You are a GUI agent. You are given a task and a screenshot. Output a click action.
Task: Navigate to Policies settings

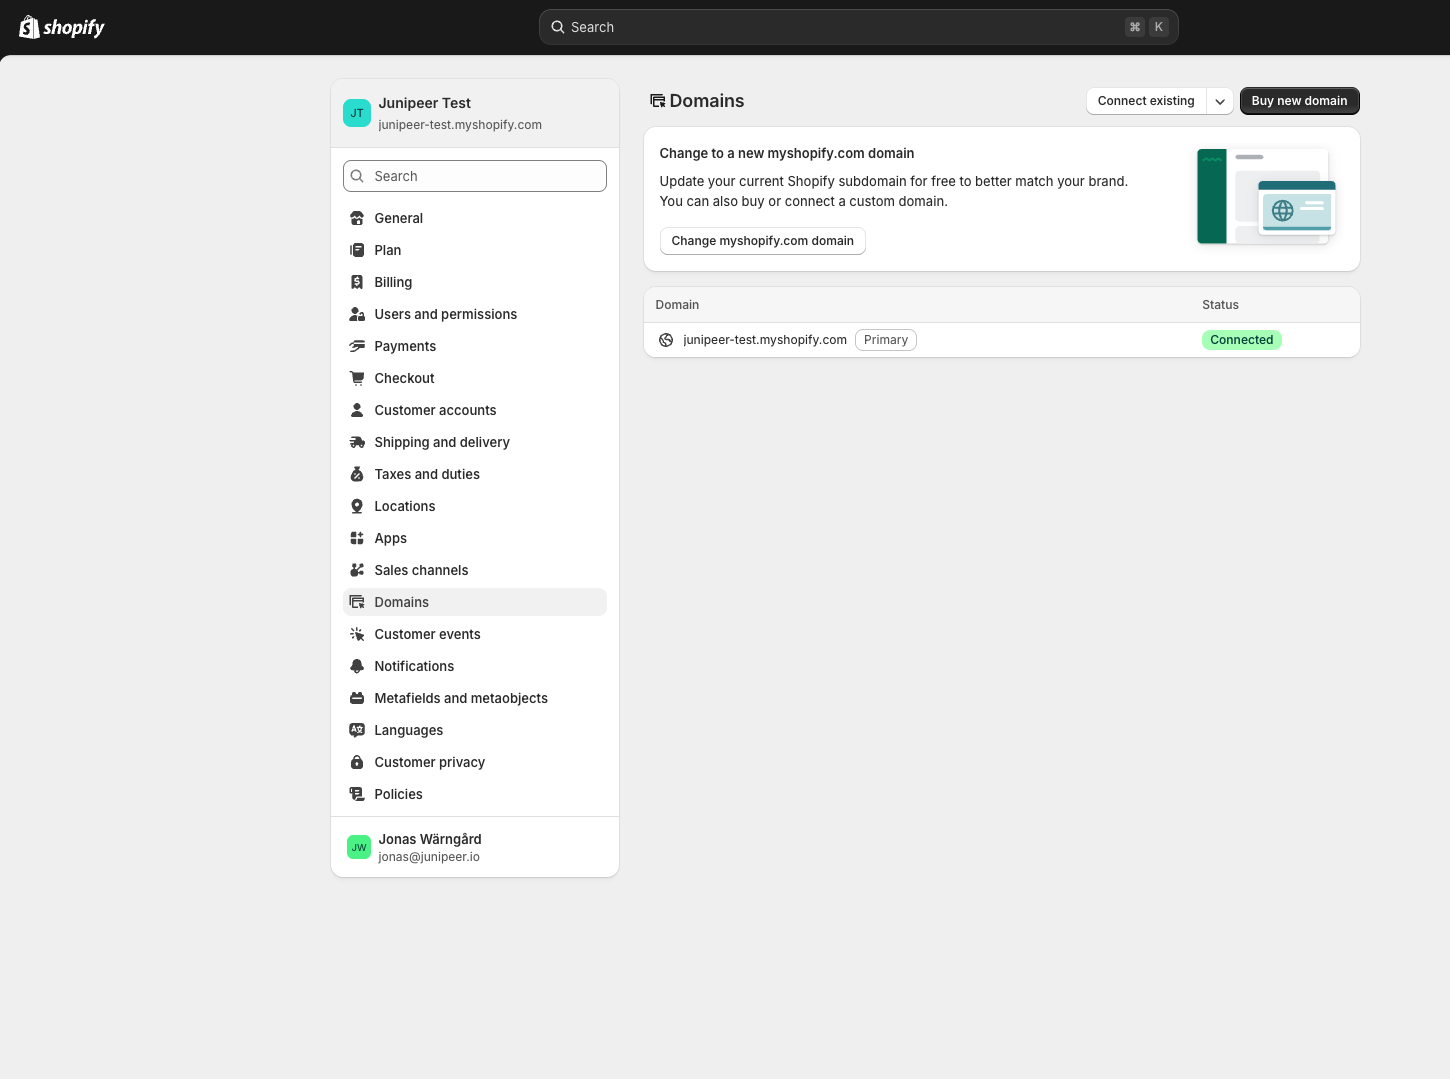coord(475,794)
